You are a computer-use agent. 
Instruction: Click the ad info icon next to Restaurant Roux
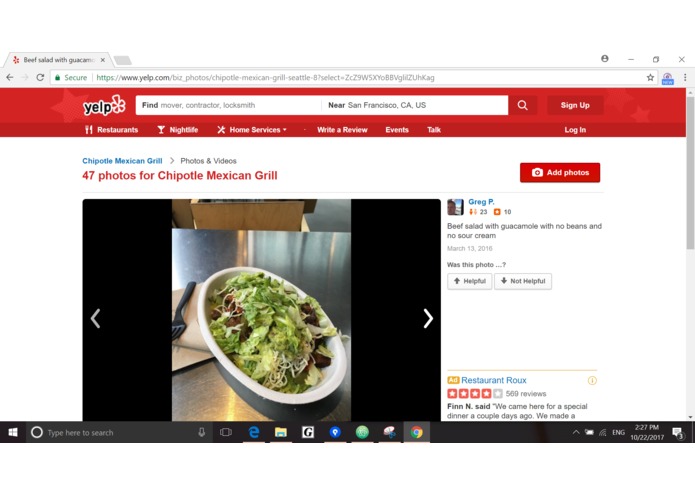tap(592, 380)
